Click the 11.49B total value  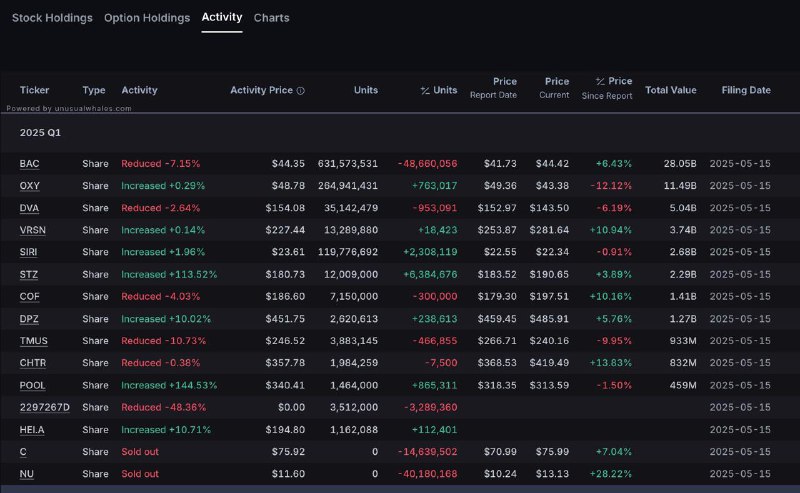click(x=680, y=186)
